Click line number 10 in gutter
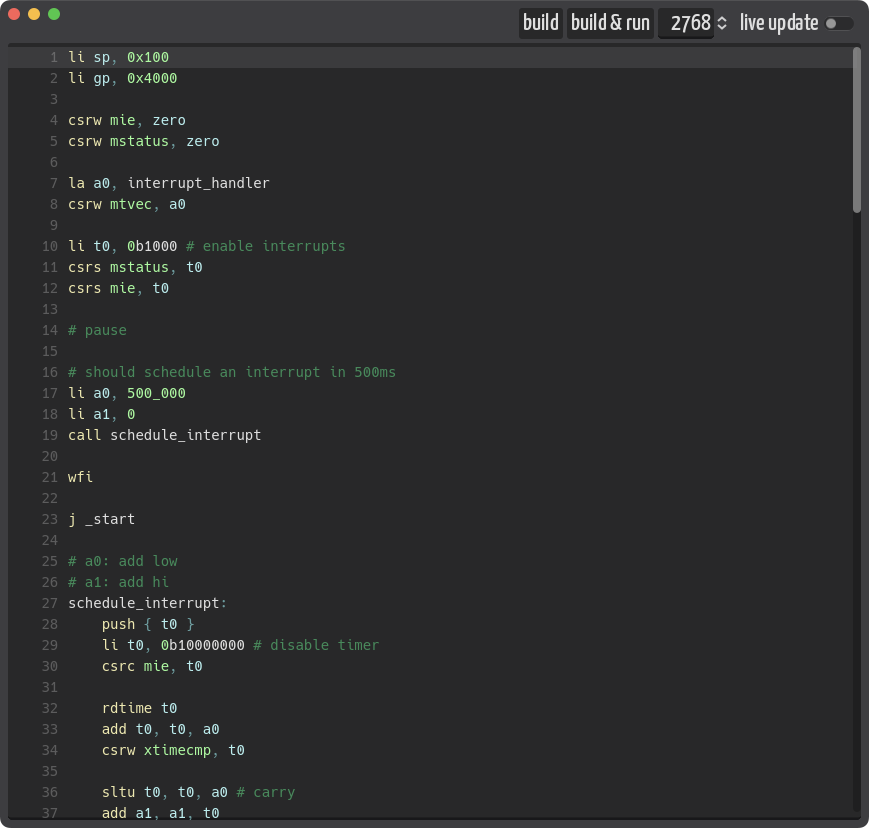This screenshot has height=828, width=869. pyautogui.click(x=50, y=247)
